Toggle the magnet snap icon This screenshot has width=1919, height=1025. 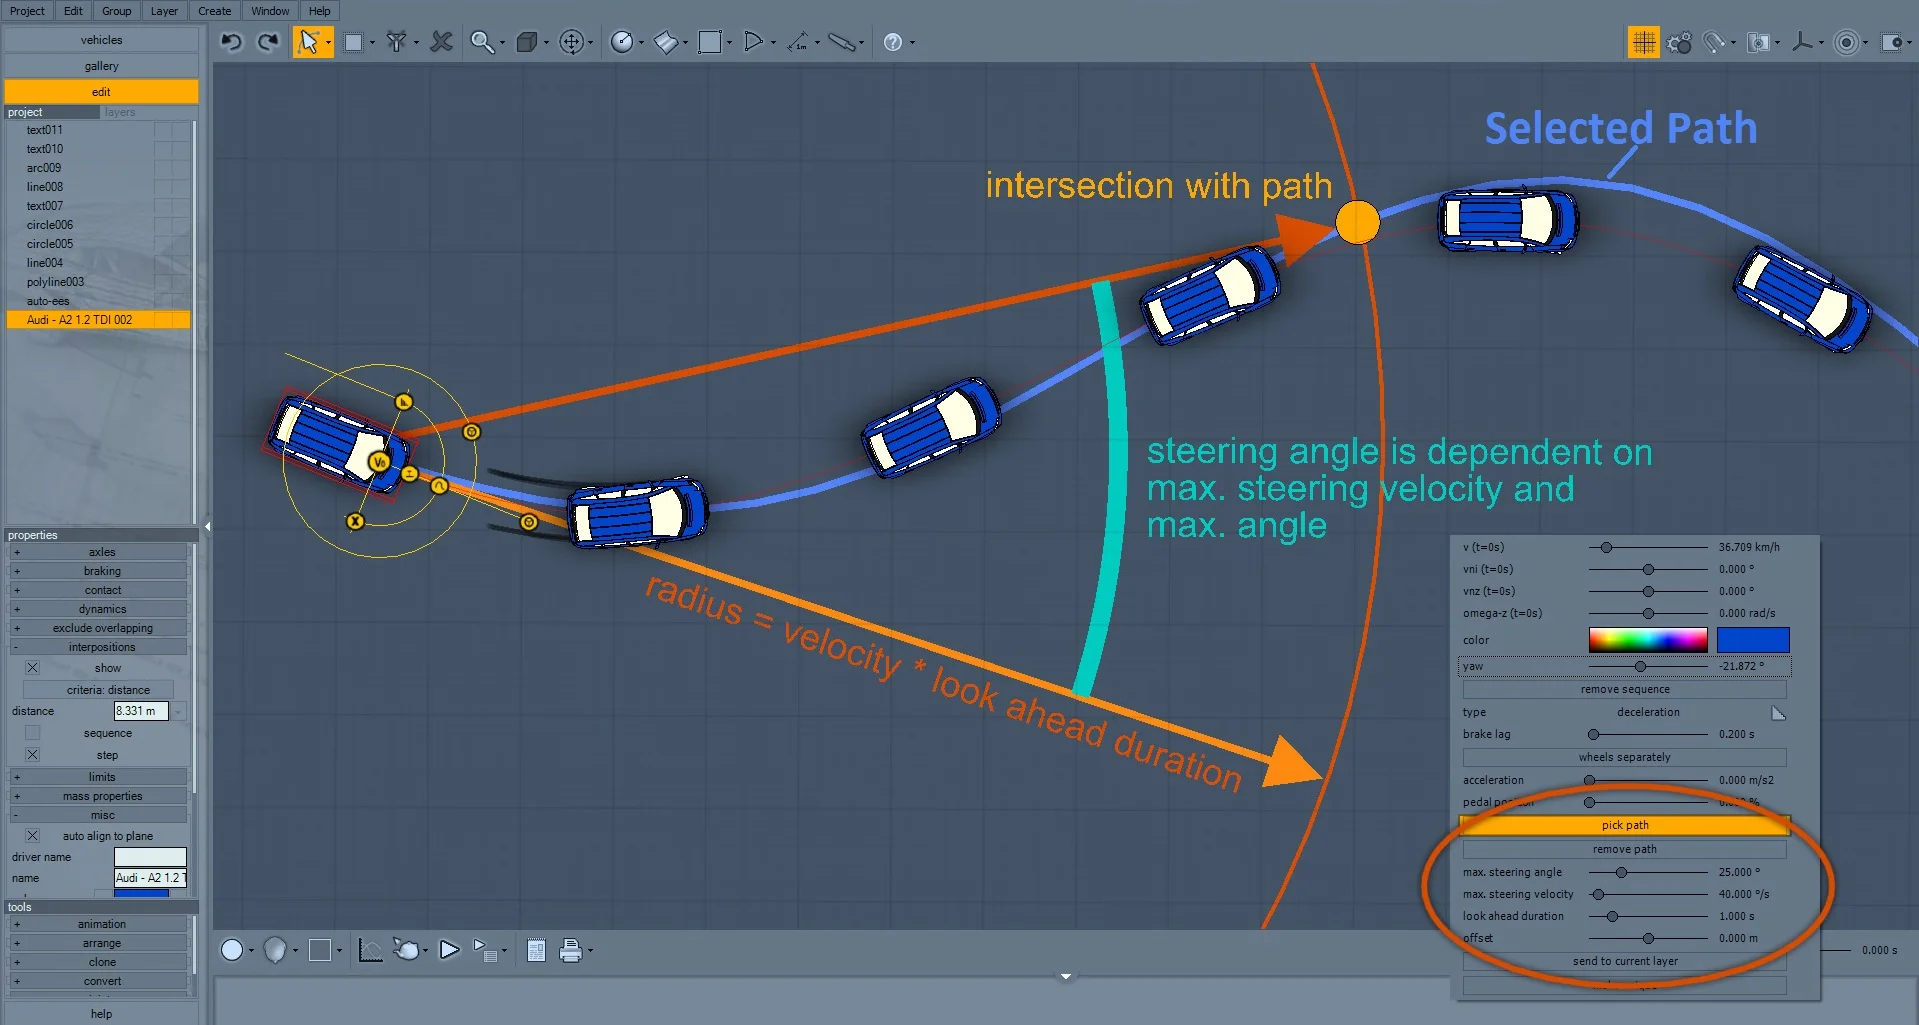(1716, 42)
